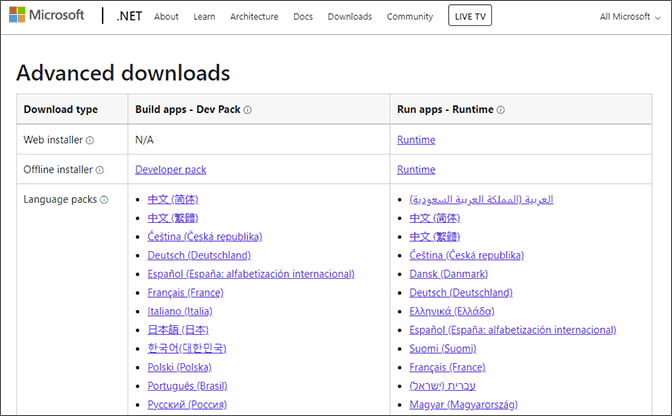Click info icon next to Language packs
This screenshot has height=416, width=672.
[104, 200]
